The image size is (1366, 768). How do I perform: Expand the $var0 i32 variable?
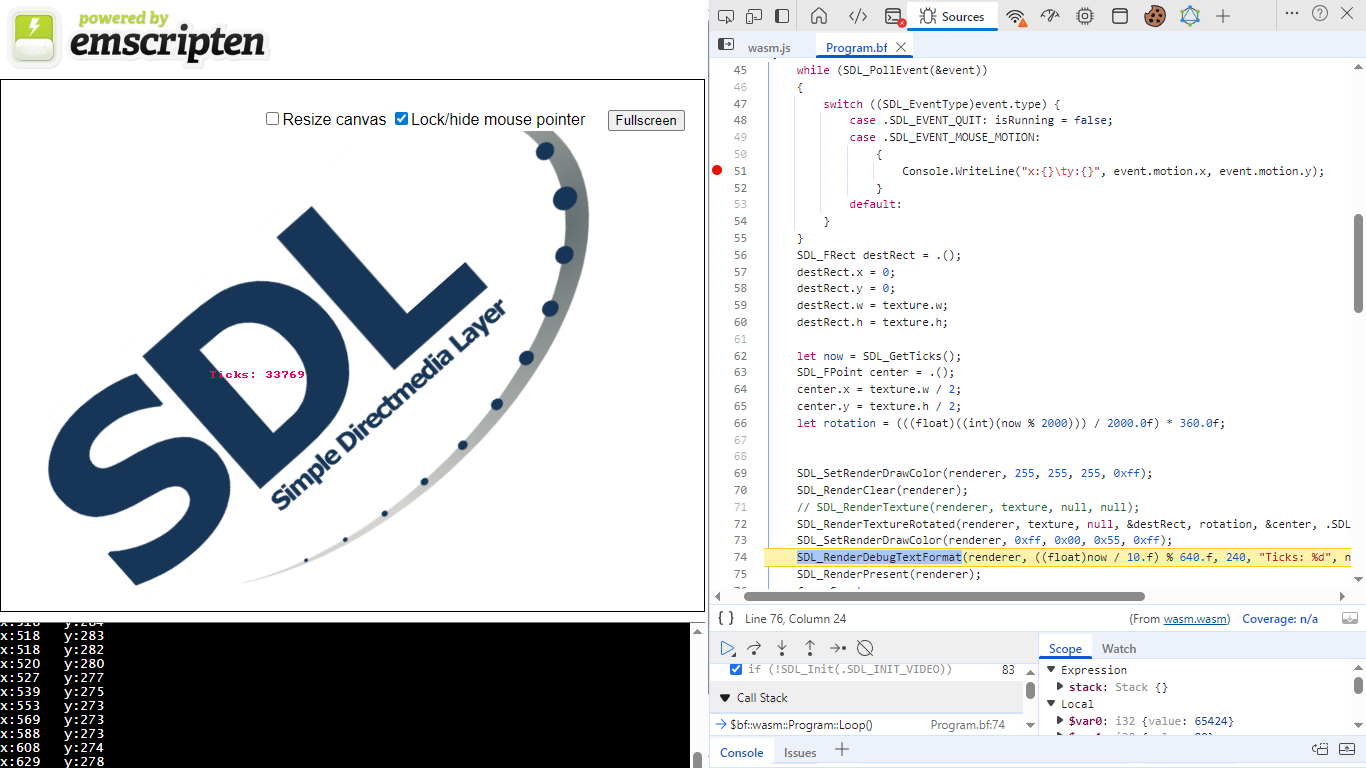click(1061, 721)
